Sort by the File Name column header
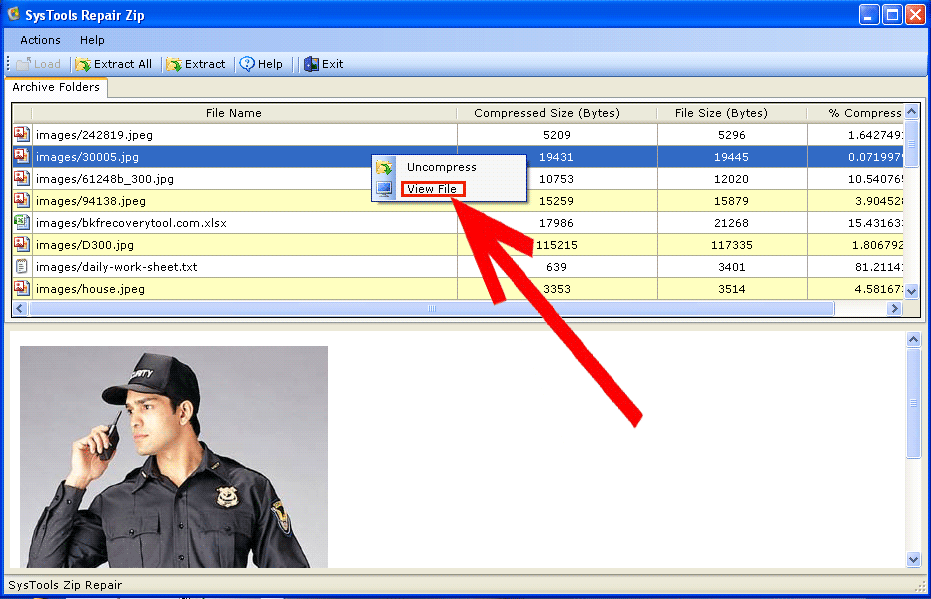The image size is (931, 599). pos(233,113)
